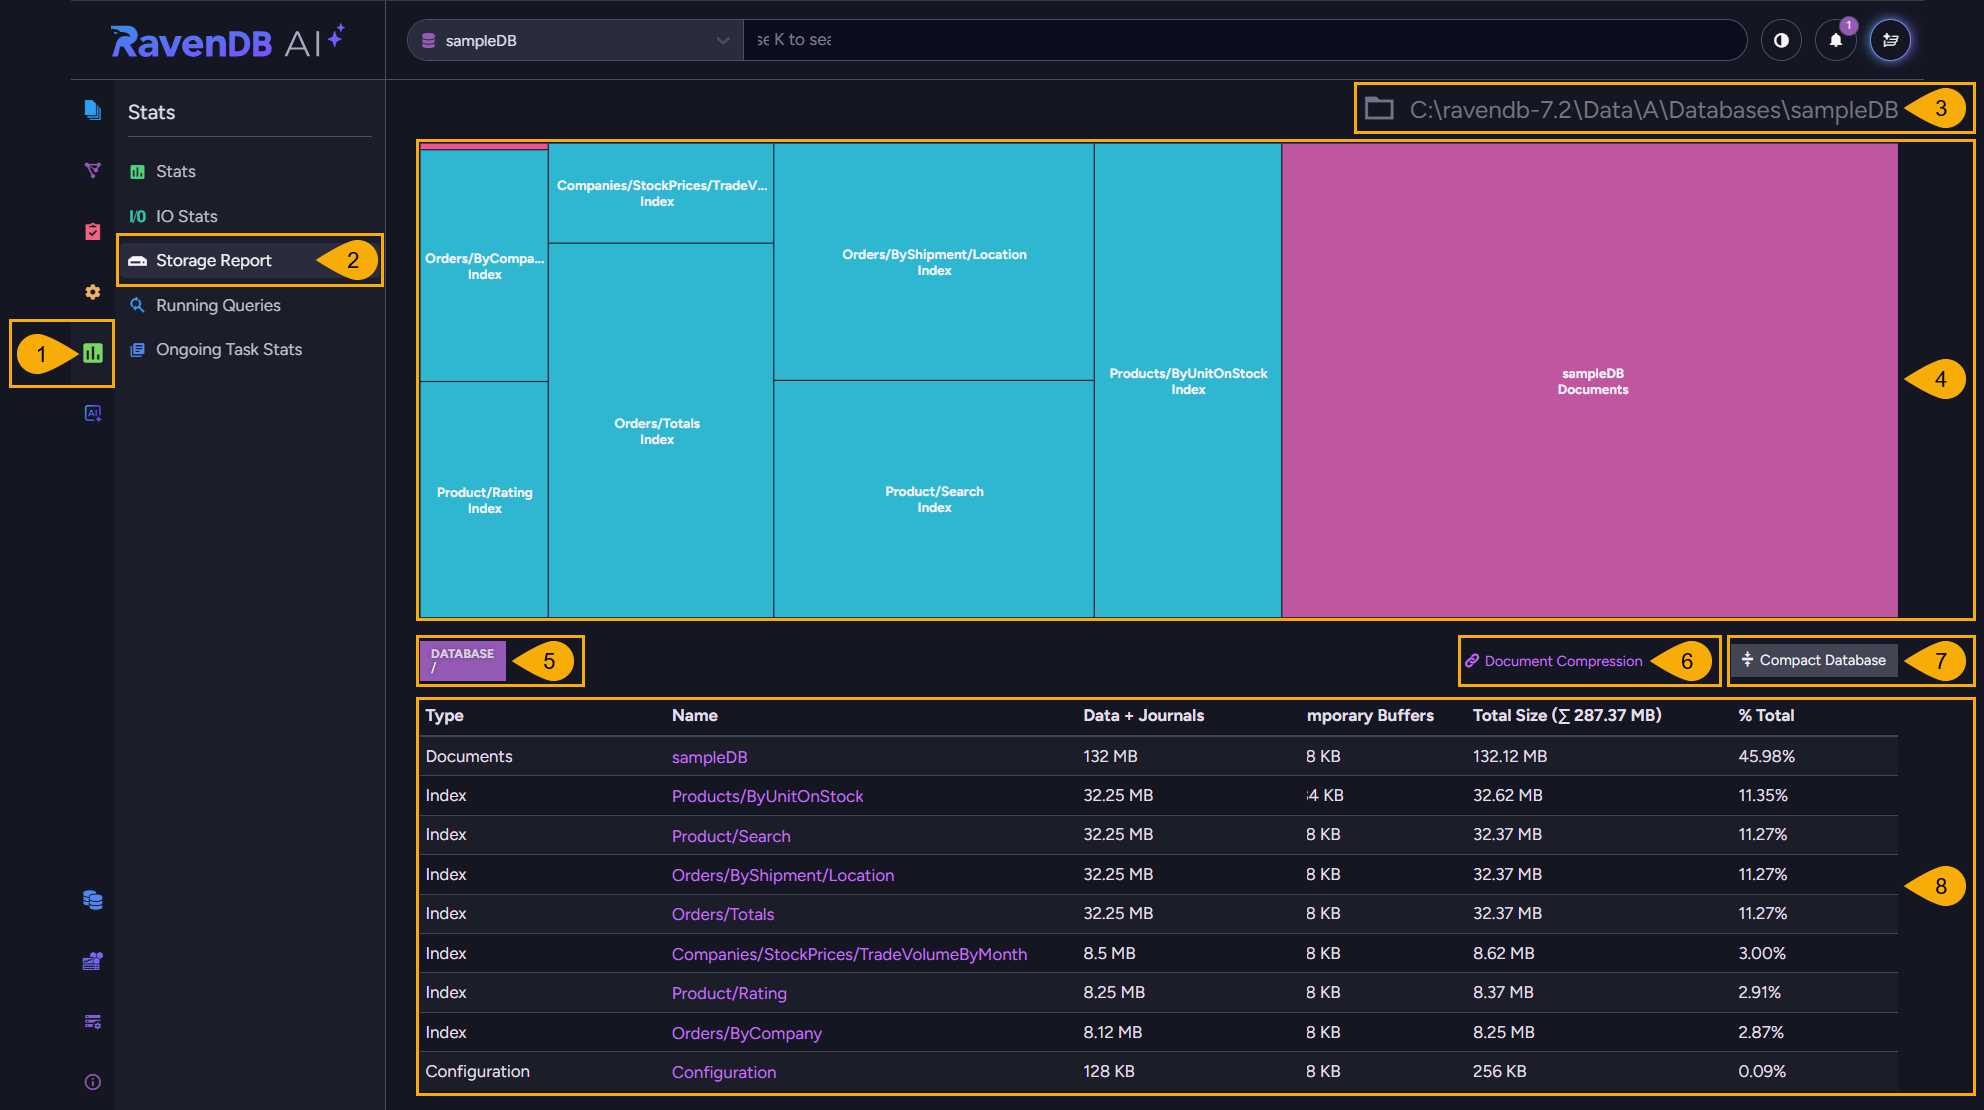Click the % Total column header

click(1766, 715)
